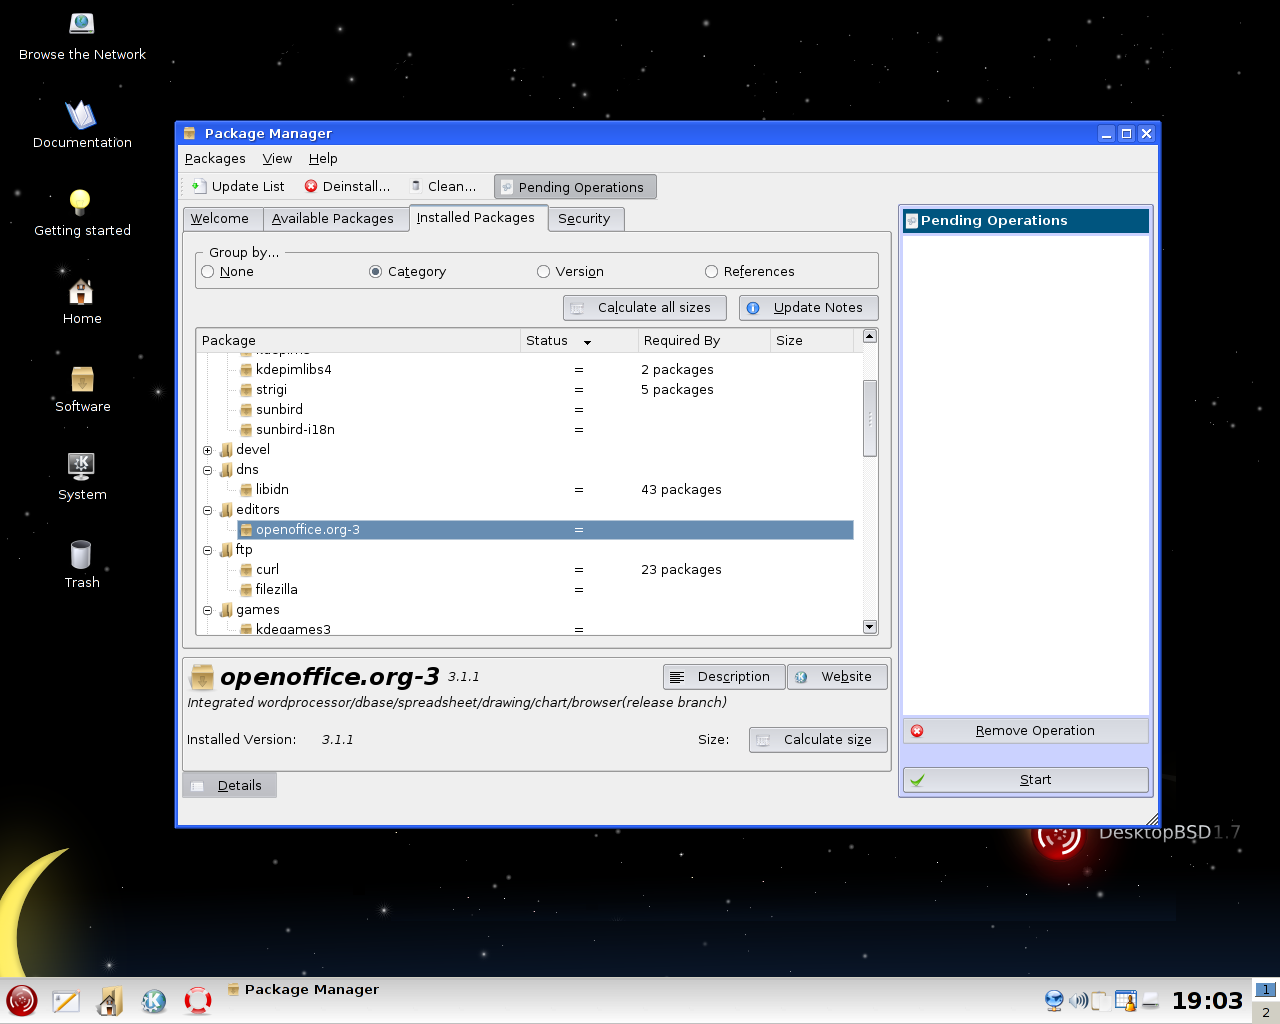Click the 19:03 clock in the panel
This screenshot has width=1280, height=1024.
(1207, 1001)
